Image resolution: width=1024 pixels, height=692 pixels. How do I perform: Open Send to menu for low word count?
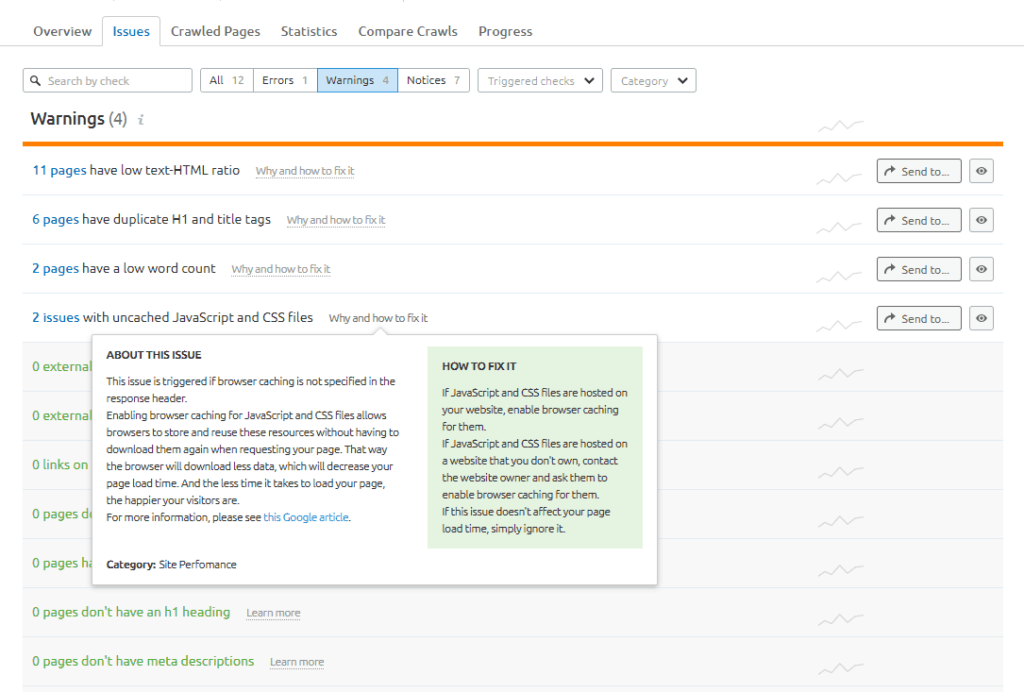(918, 269)
